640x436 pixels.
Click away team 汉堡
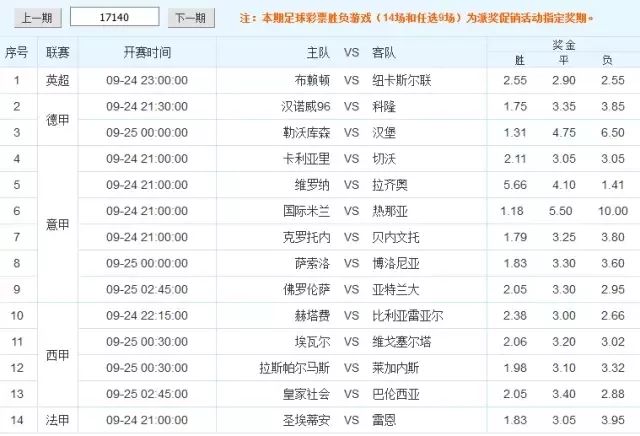click(384, 133)
